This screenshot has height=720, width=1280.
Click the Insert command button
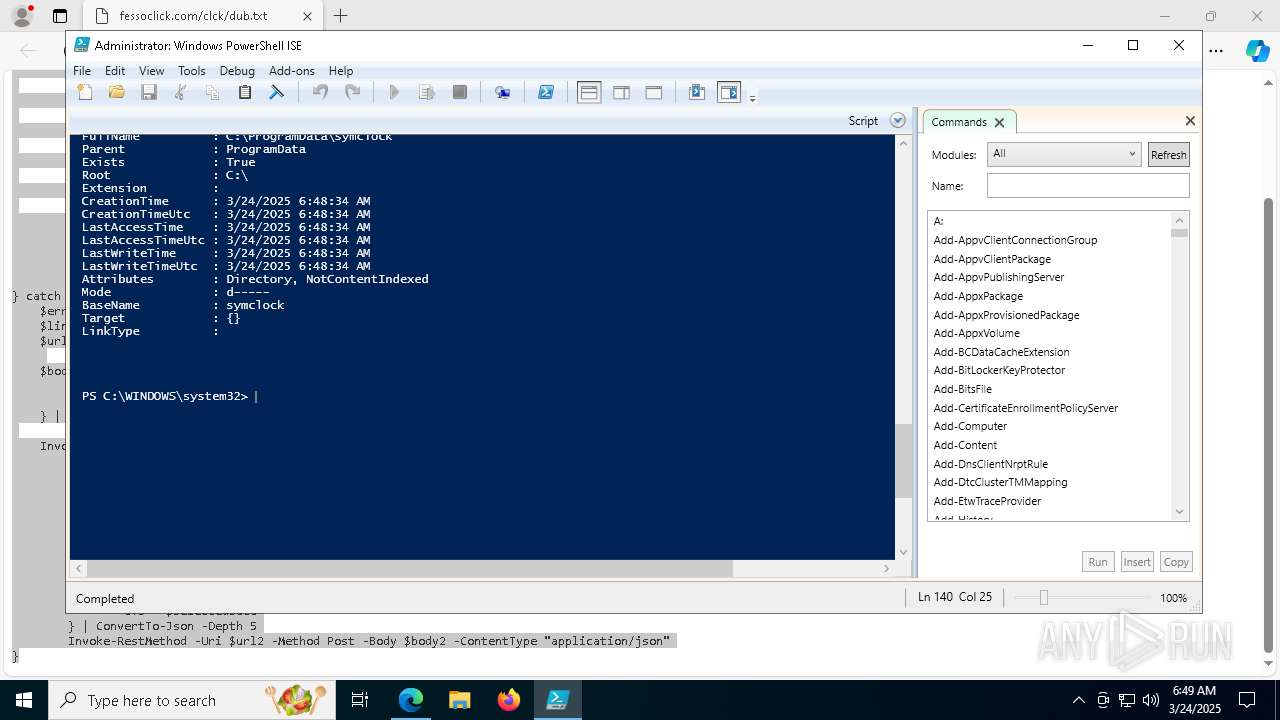click(x=1137, y=562)
